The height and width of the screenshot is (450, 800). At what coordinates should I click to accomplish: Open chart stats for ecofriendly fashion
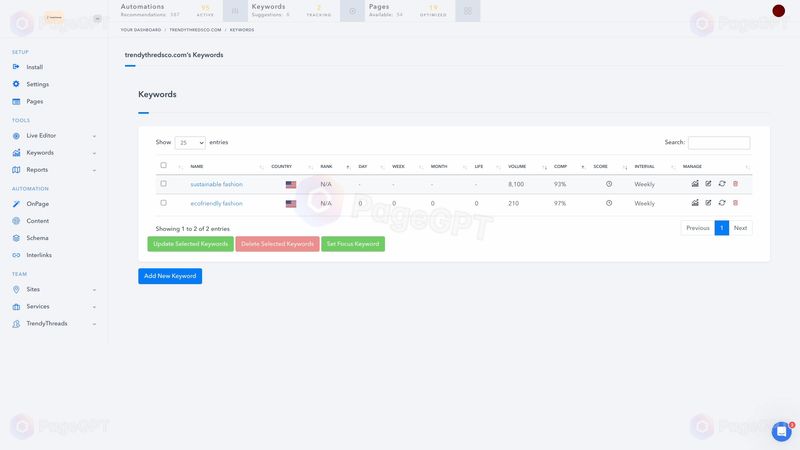point(695,203)
